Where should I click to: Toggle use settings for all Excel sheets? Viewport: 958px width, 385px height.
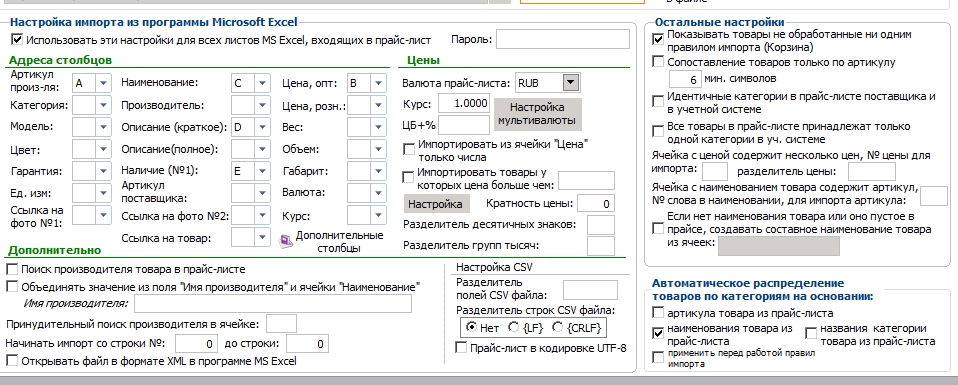pos(16,40)
